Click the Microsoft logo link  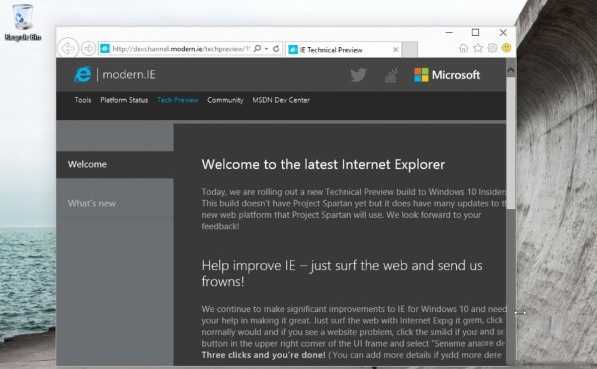pyautogui.click(x=447, y=75)
